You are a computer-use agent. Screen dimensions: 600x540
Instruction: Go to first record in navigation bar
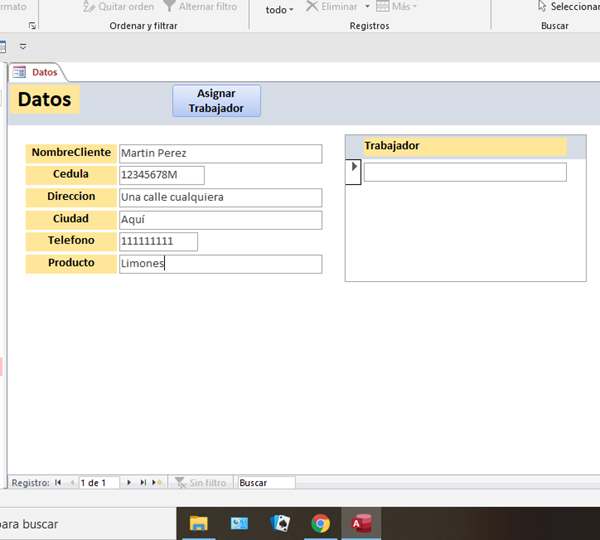pos(58,483)
